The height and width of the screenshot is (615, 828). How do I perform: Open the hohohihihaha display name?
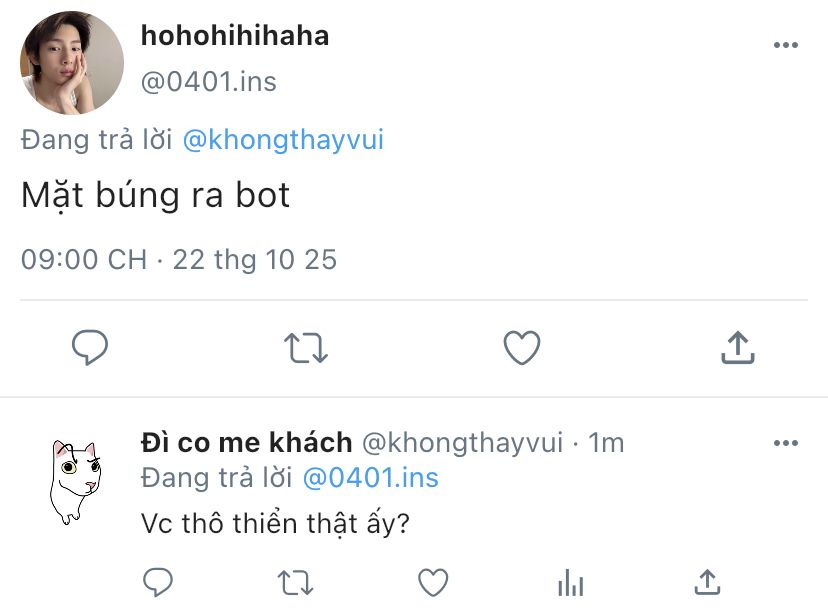[235, 36]
